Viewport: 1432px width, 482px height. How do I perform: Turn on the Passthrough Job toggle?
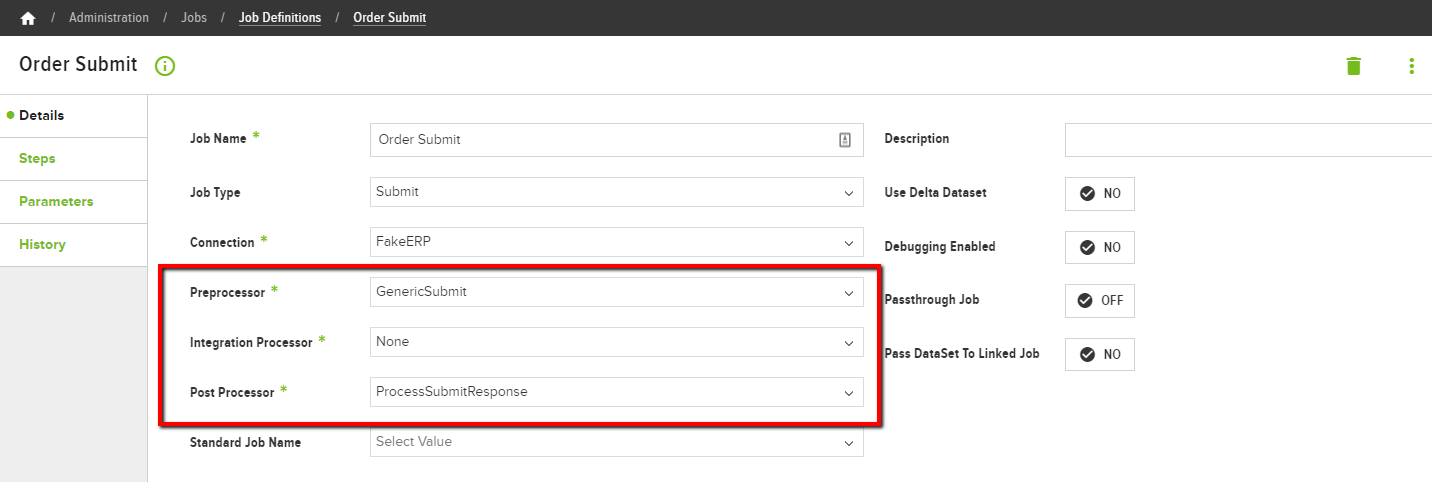(x=1100, y=300)
